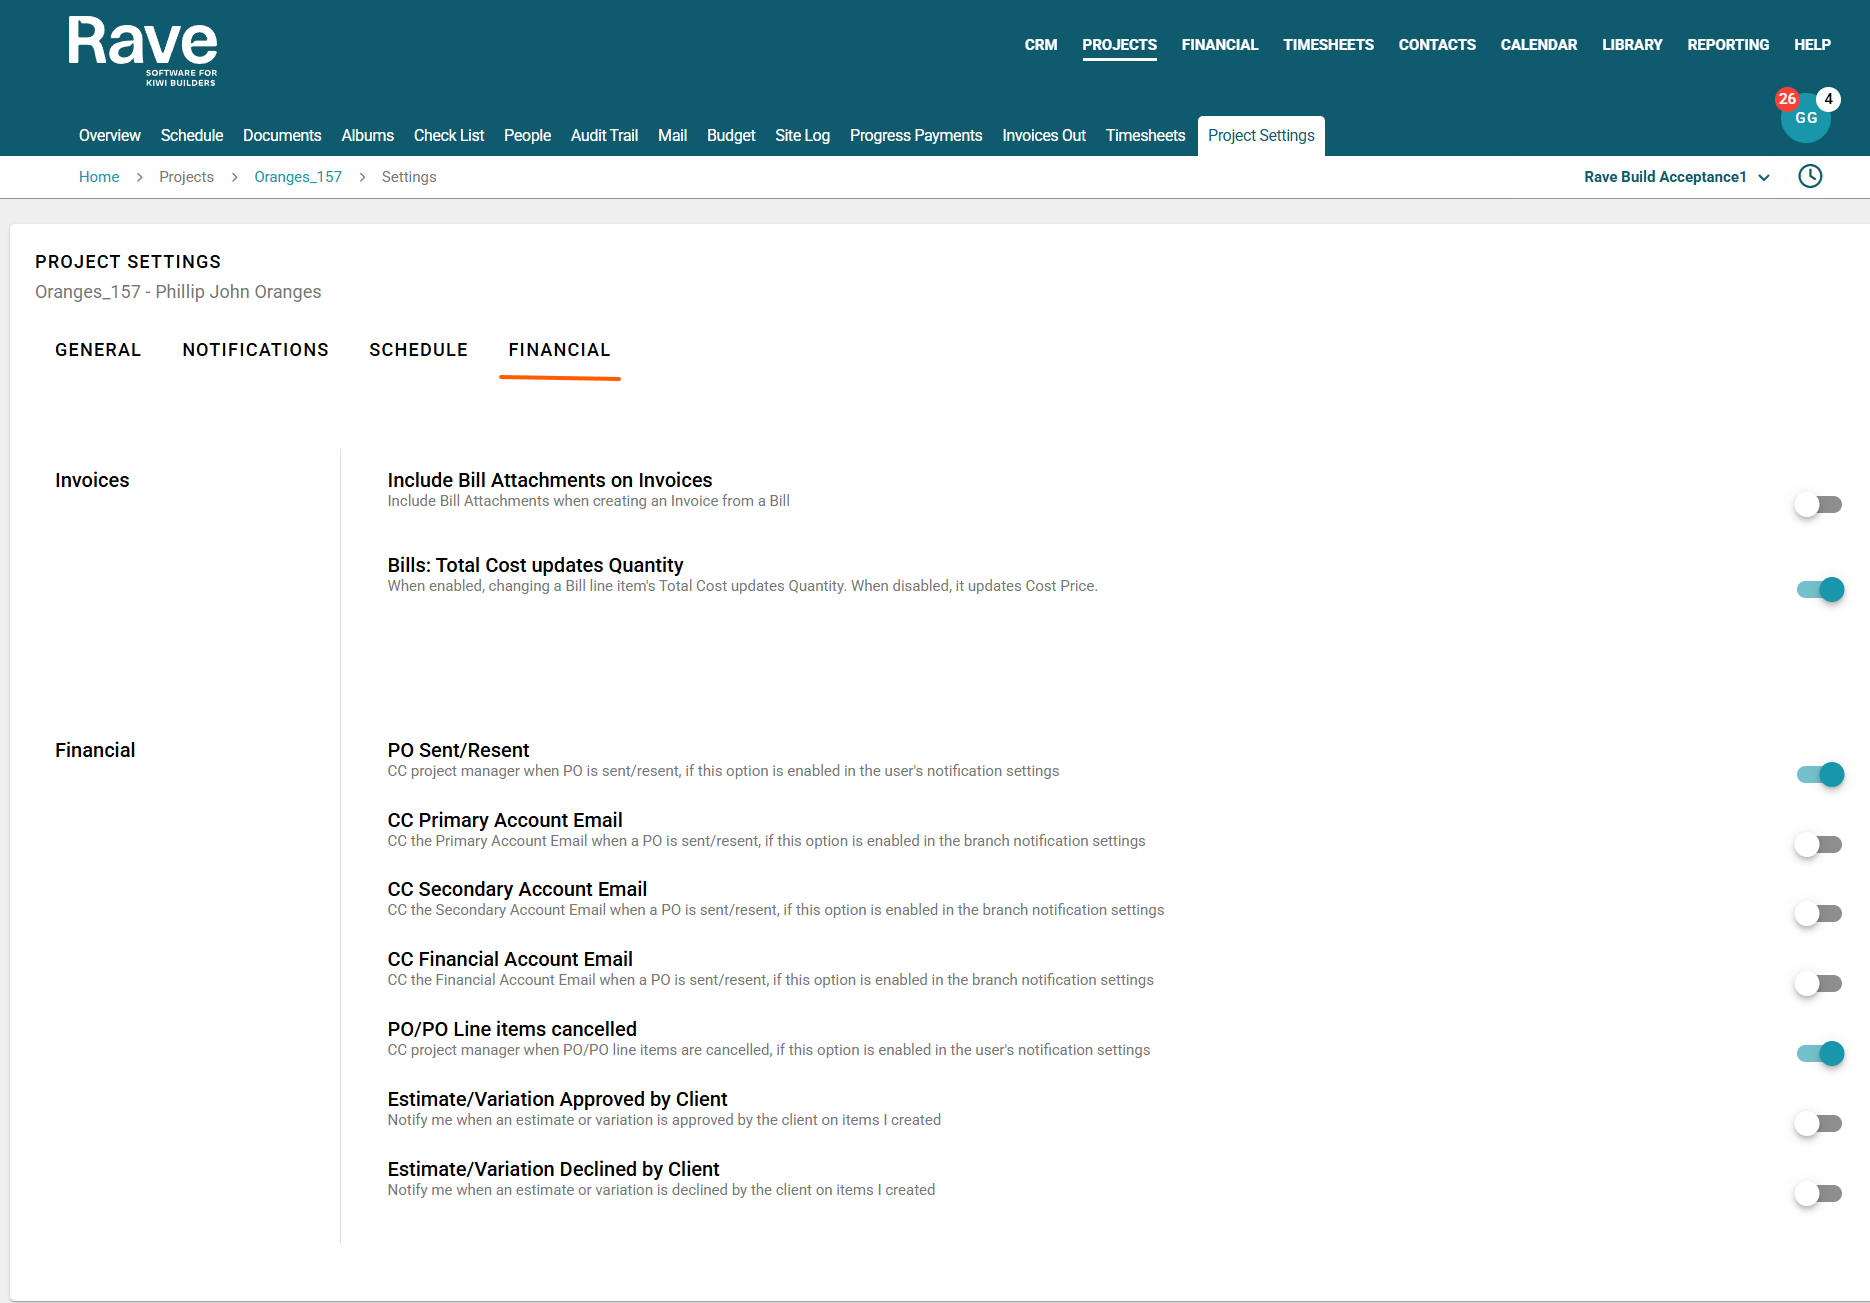Open the General settings tab

click(x=98, y=350)
